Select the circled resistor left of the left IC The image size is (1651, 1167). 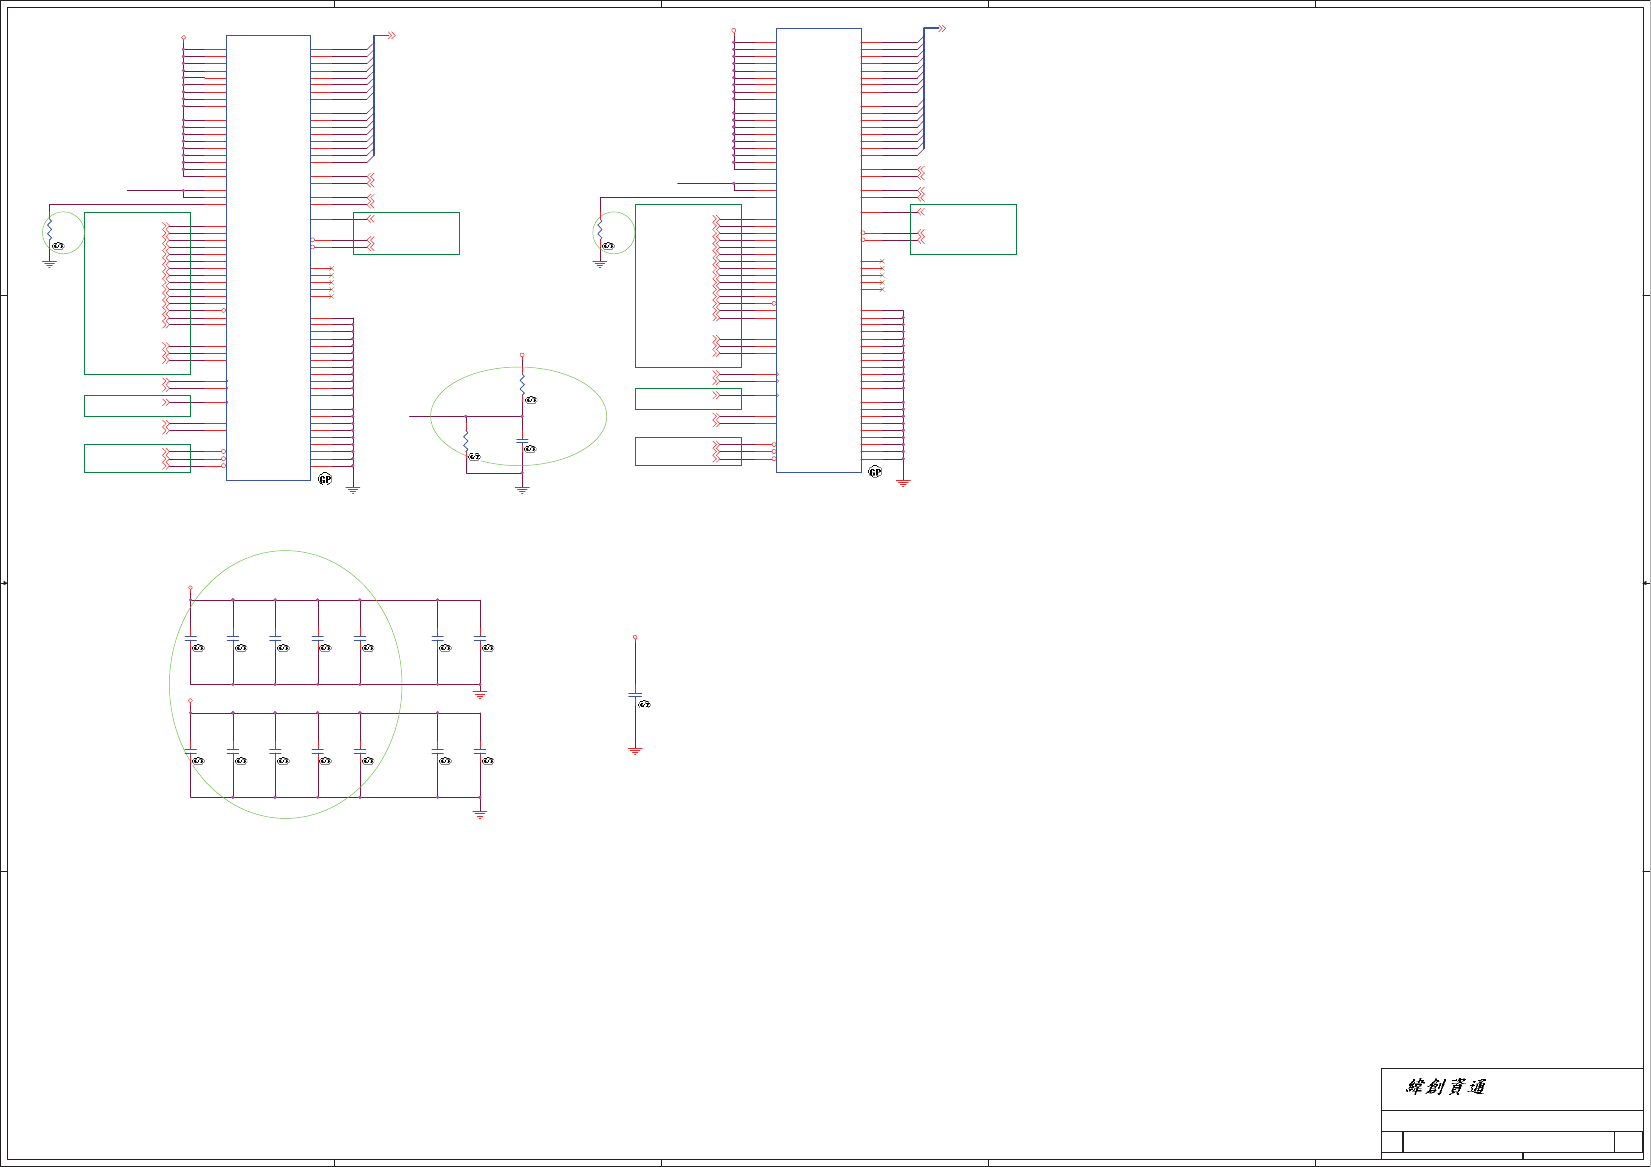tap(49, 229)
